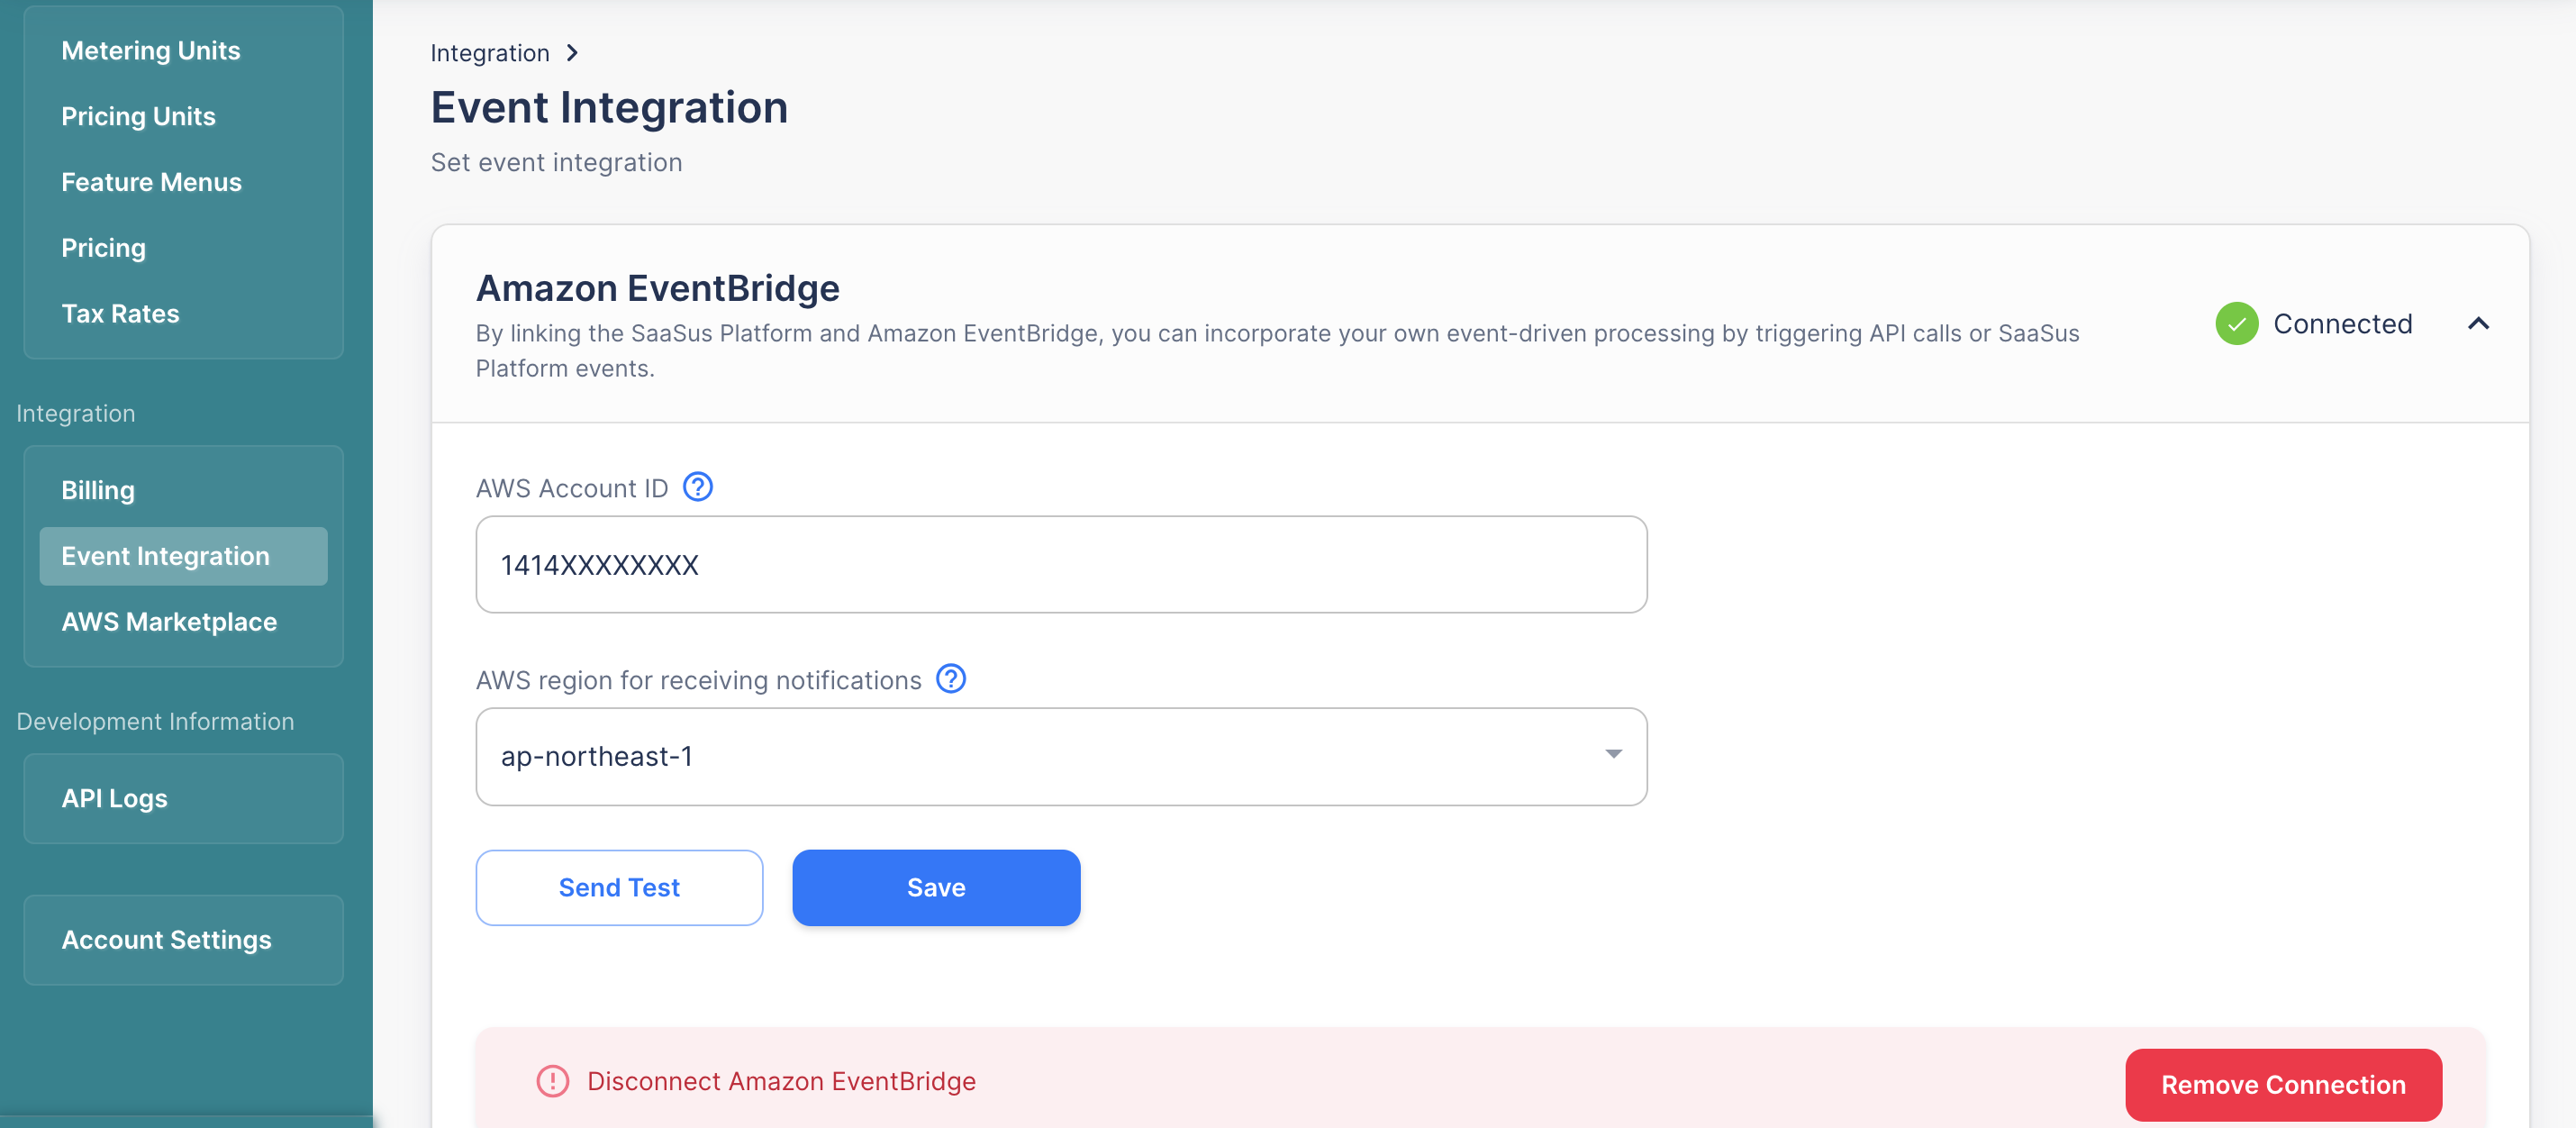Open Account Settings

click(x=166, y=940)
